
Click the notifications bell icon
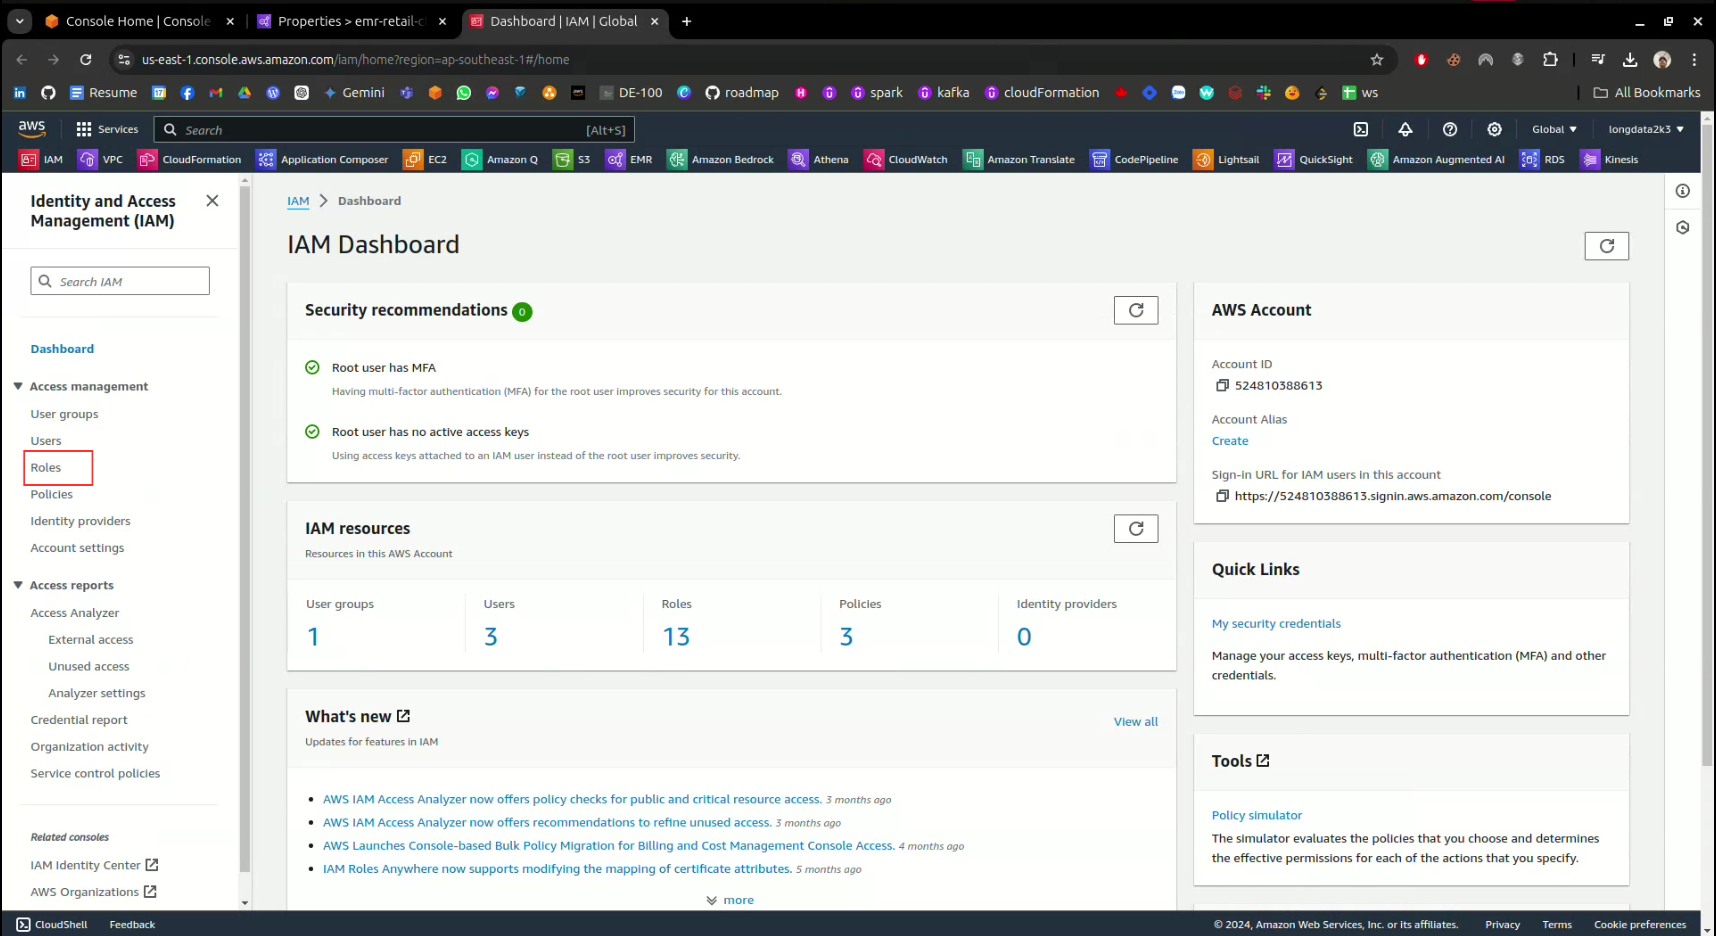pos(1405,129)
